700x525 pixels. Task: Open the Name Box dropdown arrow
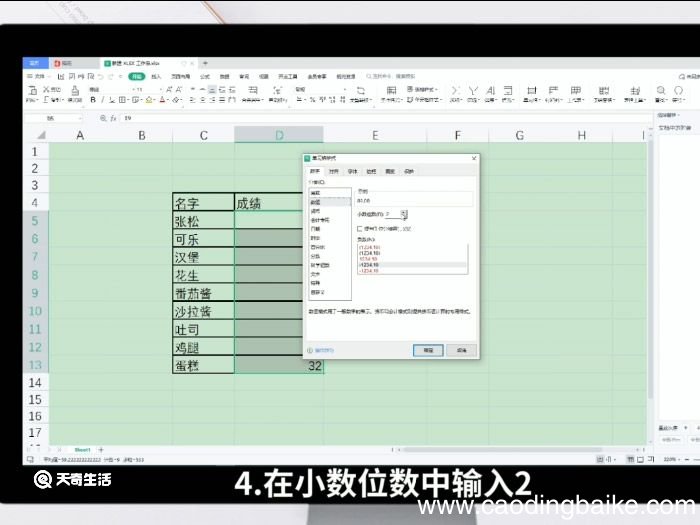[x=80, y=118]
